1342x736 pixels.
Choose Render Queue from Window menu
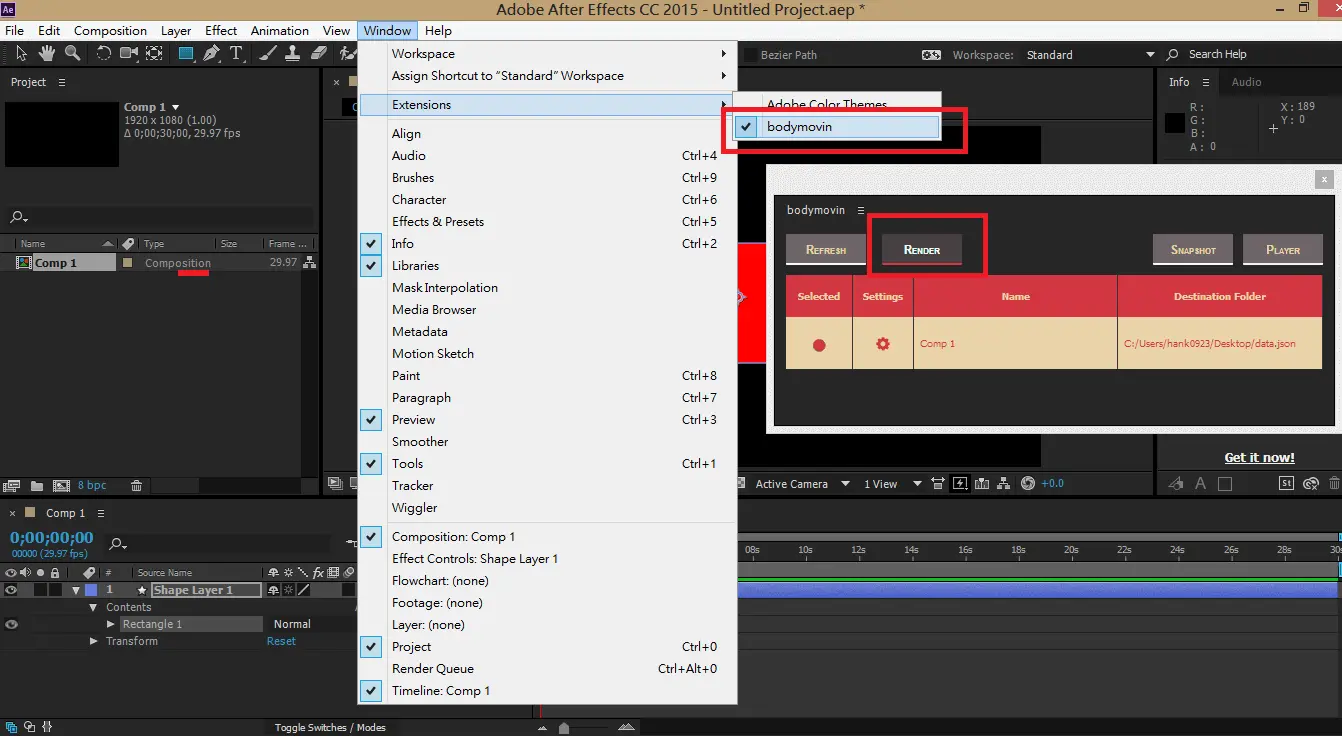548,668
